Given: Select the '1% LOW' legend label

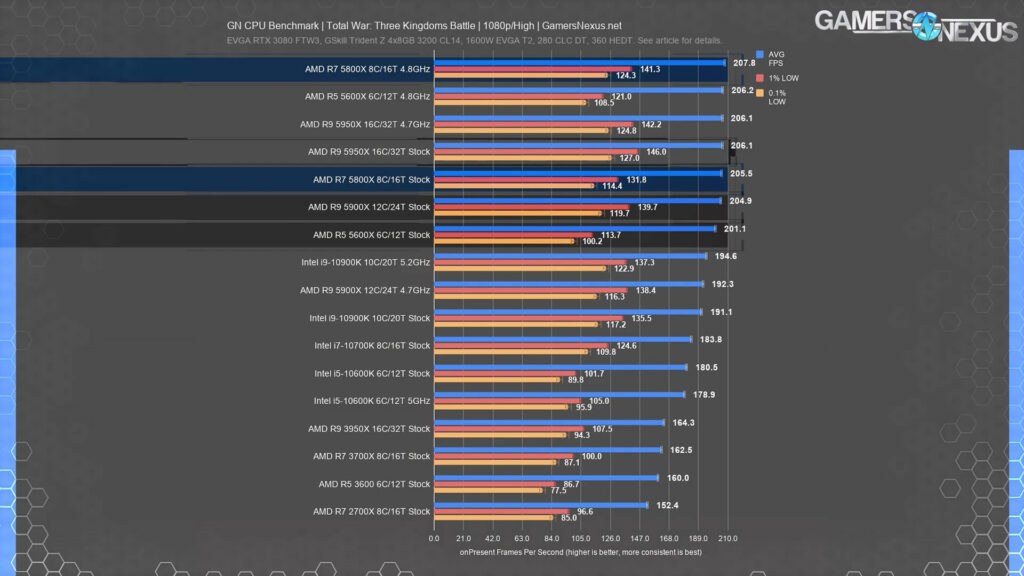Looking at the screenshot, I should click(784, 78).
